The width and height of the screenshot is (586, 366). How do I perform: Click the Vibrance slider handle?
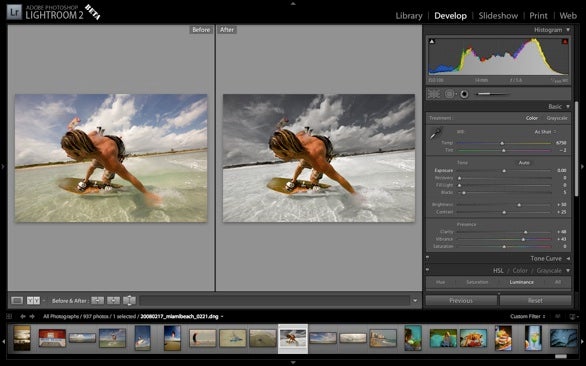523,239
